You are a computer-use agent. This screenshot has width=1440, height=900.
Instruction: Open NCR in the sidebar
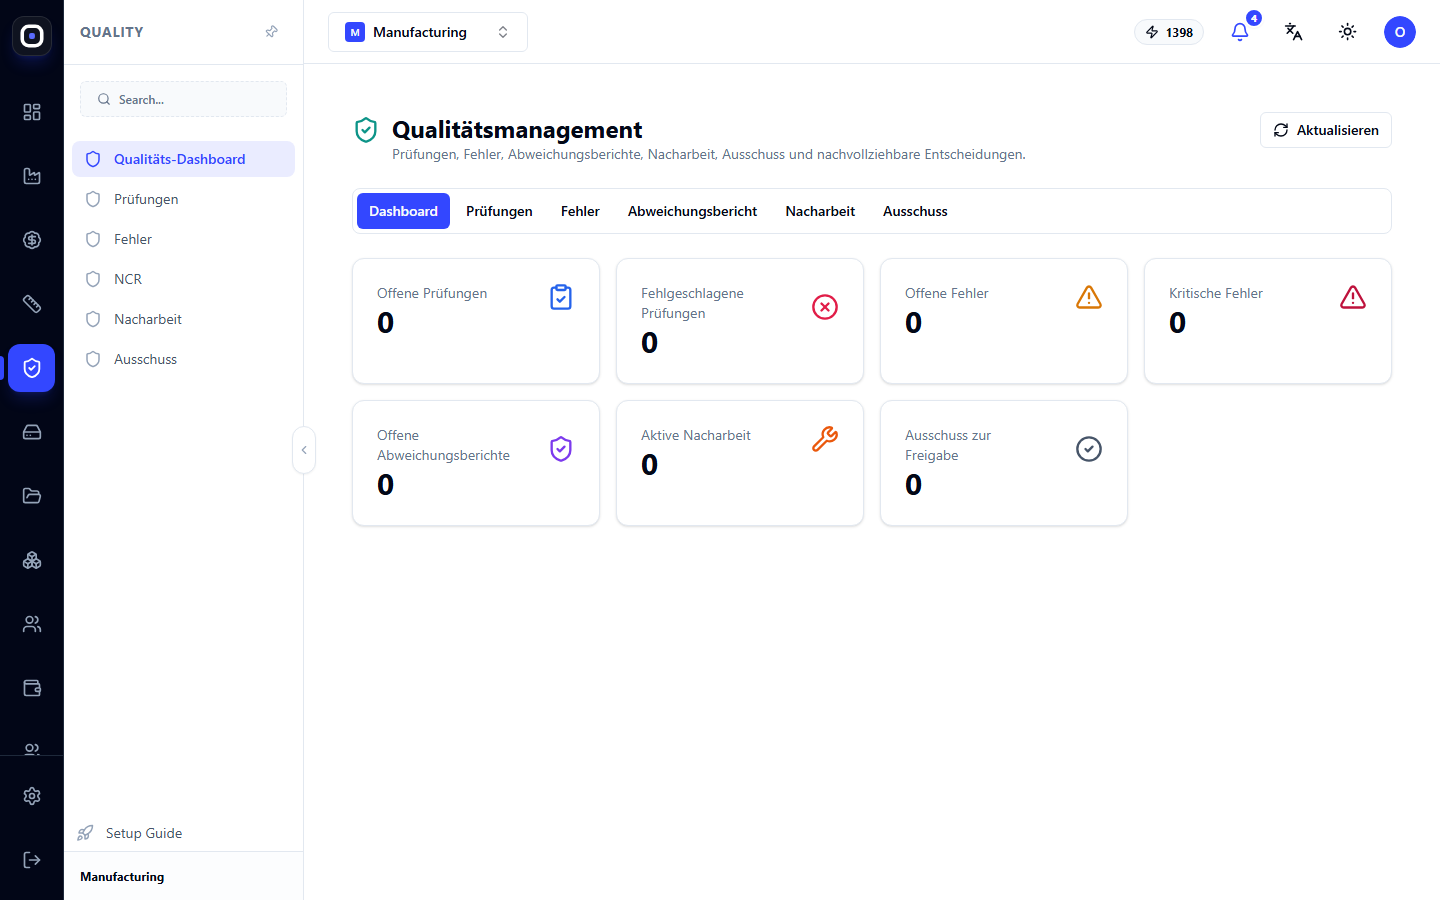tap(183, 279)
